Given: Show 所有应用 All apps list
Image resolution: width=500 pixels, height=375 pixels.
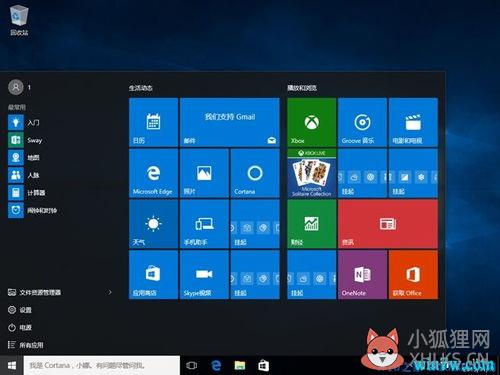Looking at the screenshot, I should [26, 345].
